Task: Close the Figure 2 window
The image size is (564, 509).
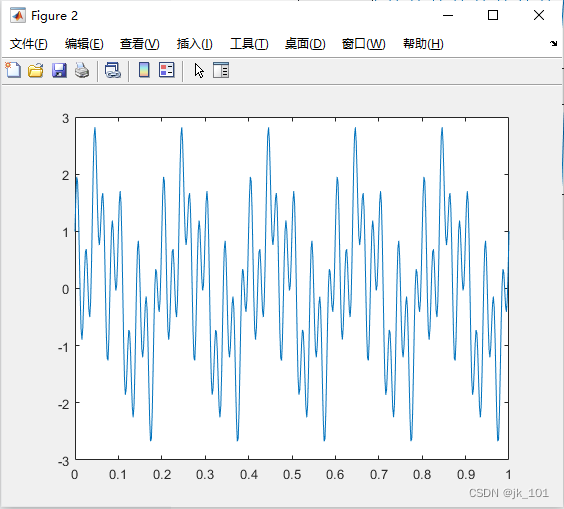Action: click(x=539, y=15)
